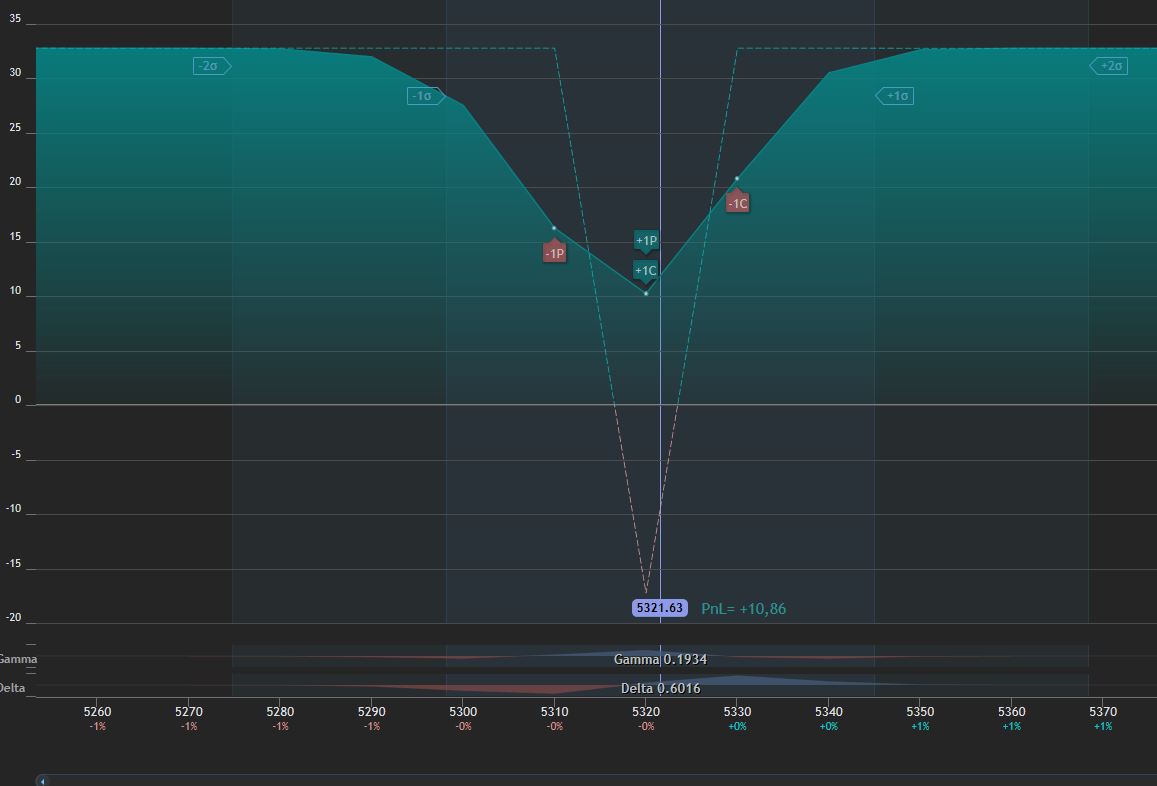
Task: Click the 5370 price axis label
Action: 1102,711
